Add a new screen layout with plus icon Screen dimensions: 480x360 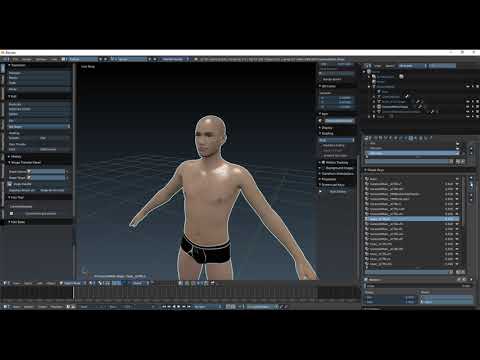tap(101, 59)
